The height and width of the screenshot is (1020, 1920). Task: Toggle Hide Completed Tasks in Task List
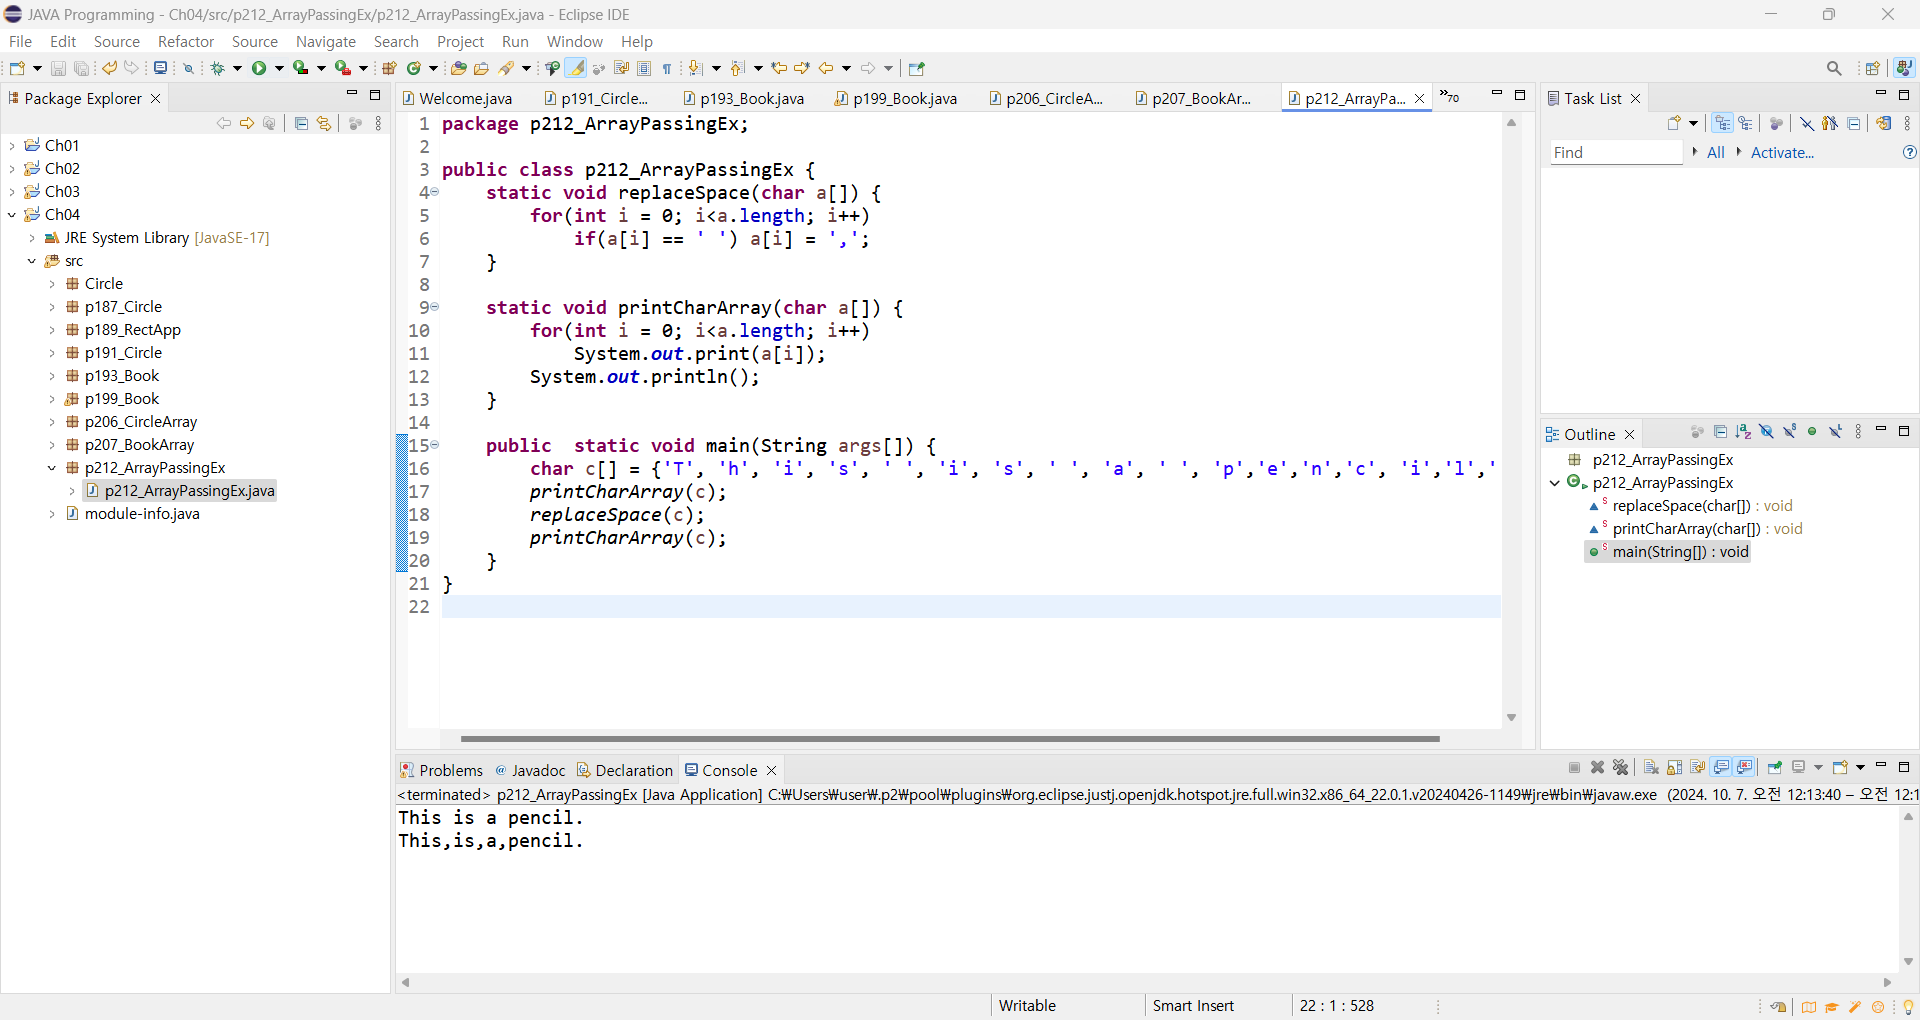(x=1807, y=123)
